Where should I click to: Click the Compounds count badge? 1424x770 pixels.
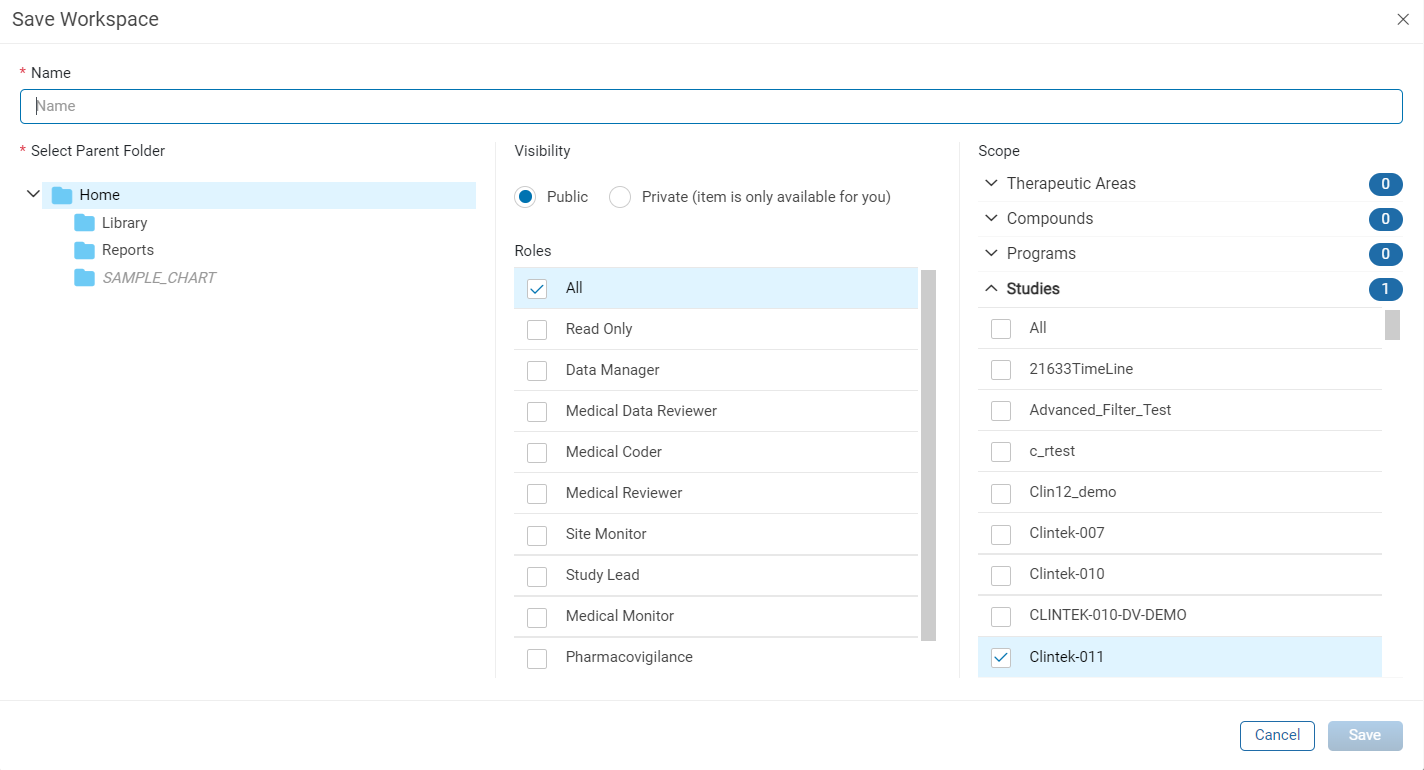(1386, 219)
